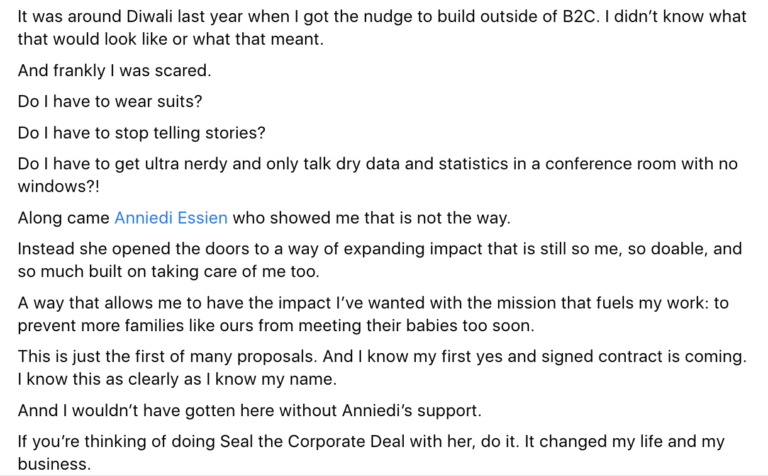Click the phrase 'conference room' in the text

pos(610,164)
